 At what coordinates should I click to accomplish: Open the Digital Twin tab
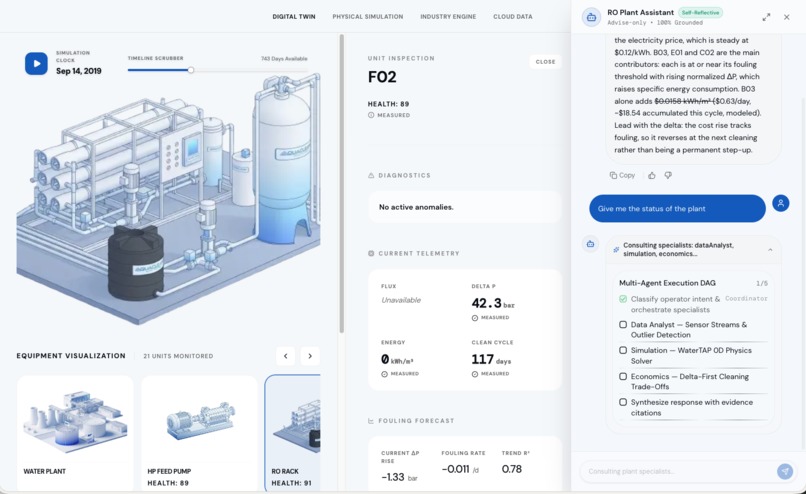[x=294, y=16]
